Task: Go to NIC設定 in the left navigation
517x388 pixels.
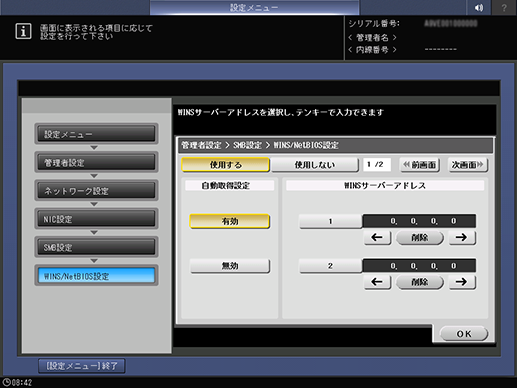Action: pos(96,219)
